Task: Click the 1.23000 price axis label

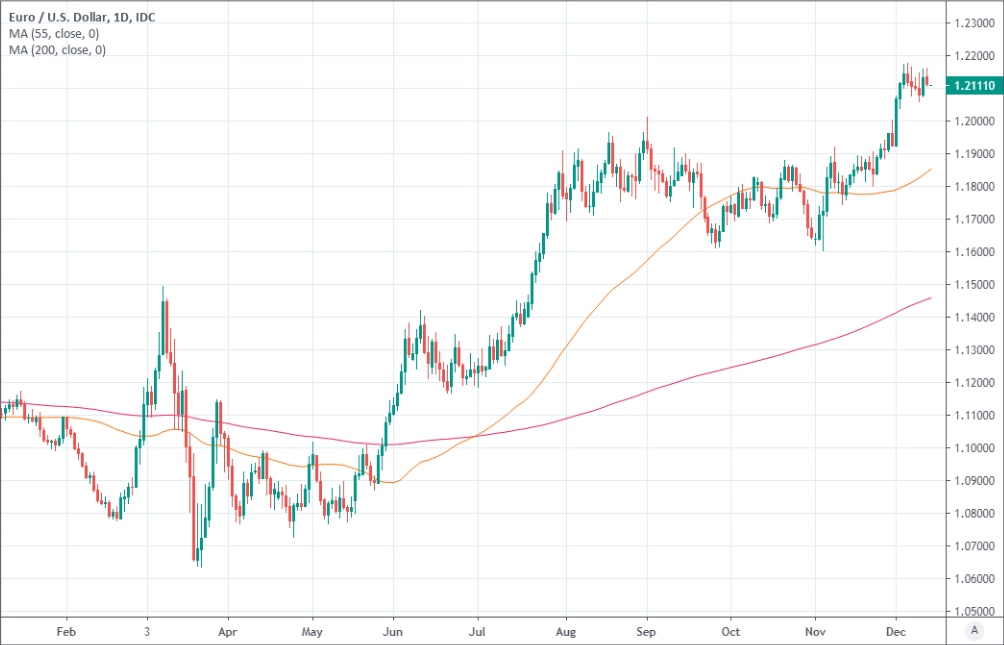Action: click(x=975, y=23)
